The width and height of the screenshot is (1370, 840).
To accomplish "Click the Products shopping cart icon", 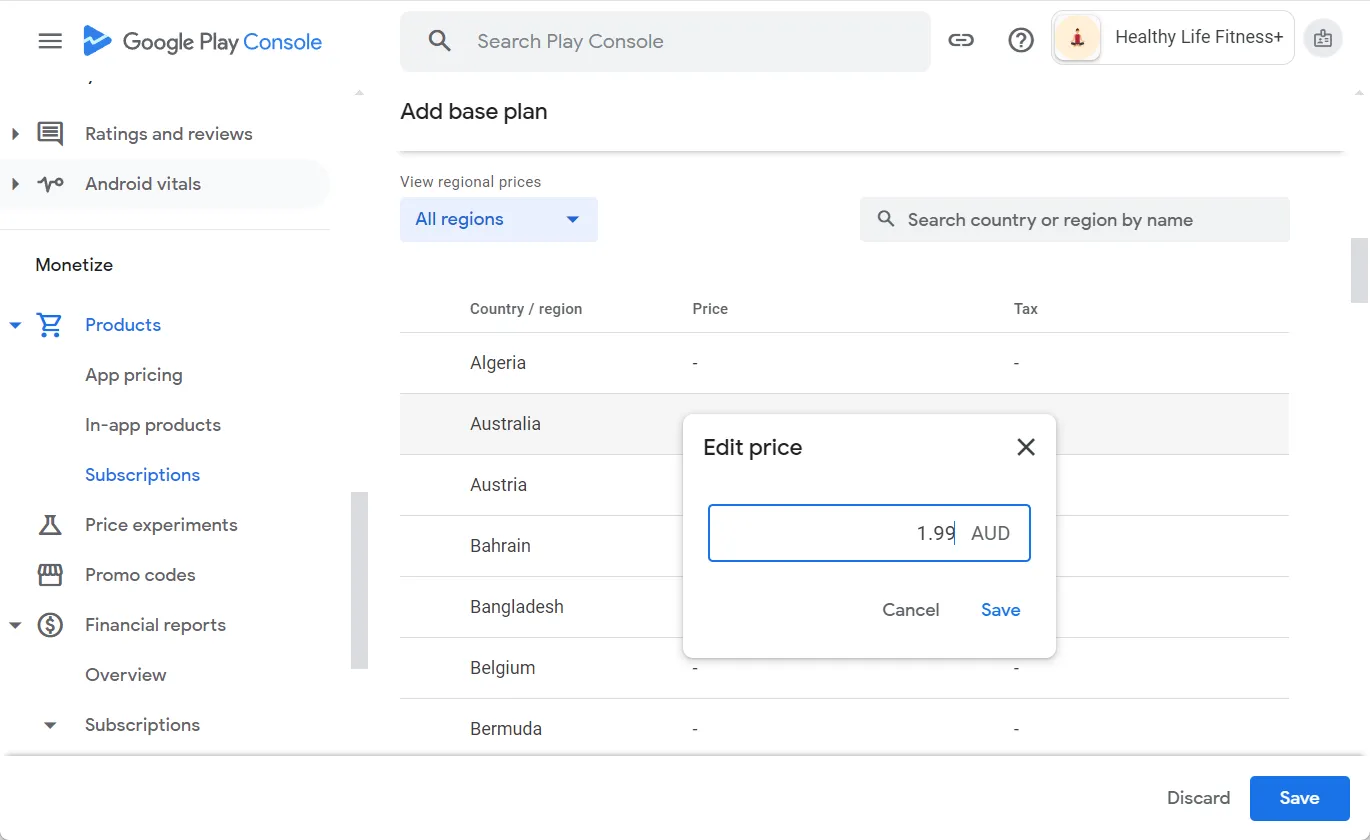I will point(47,324).
